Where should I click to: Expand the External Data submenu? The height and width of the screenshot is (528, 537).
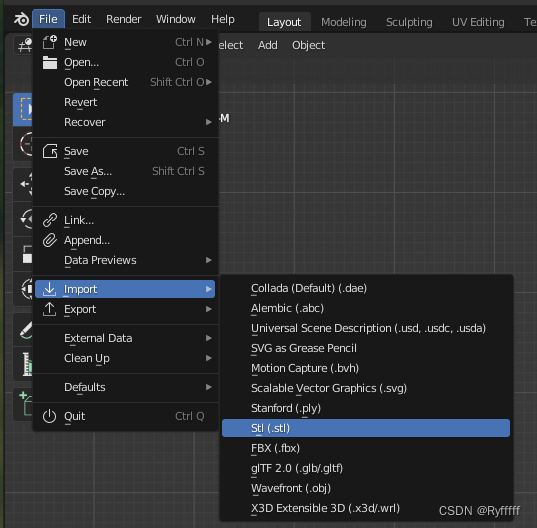pyautogui.click(x=125, y=338)
